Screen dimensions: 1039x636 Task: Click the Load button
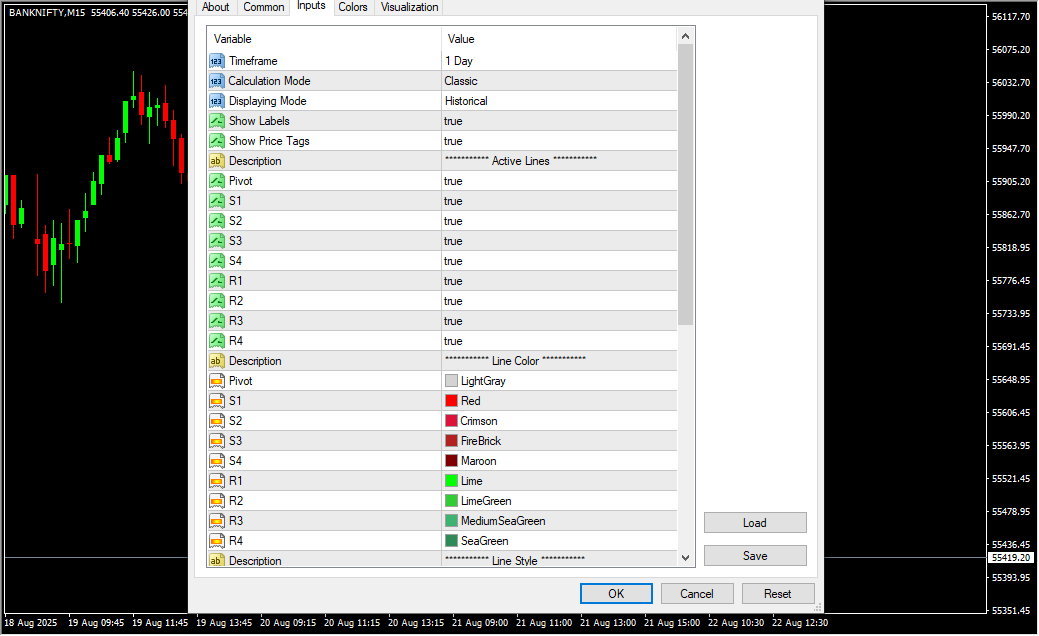[754, 523]
